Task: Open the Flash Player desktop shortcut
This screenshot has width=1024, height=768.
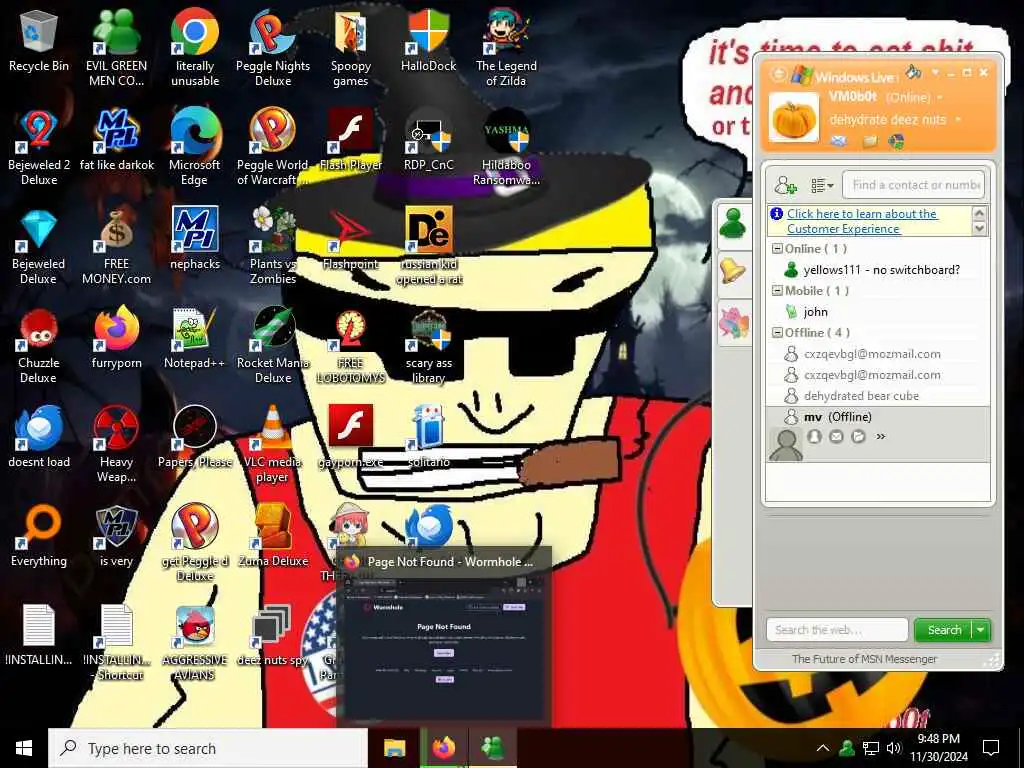Action: (351, 140)
